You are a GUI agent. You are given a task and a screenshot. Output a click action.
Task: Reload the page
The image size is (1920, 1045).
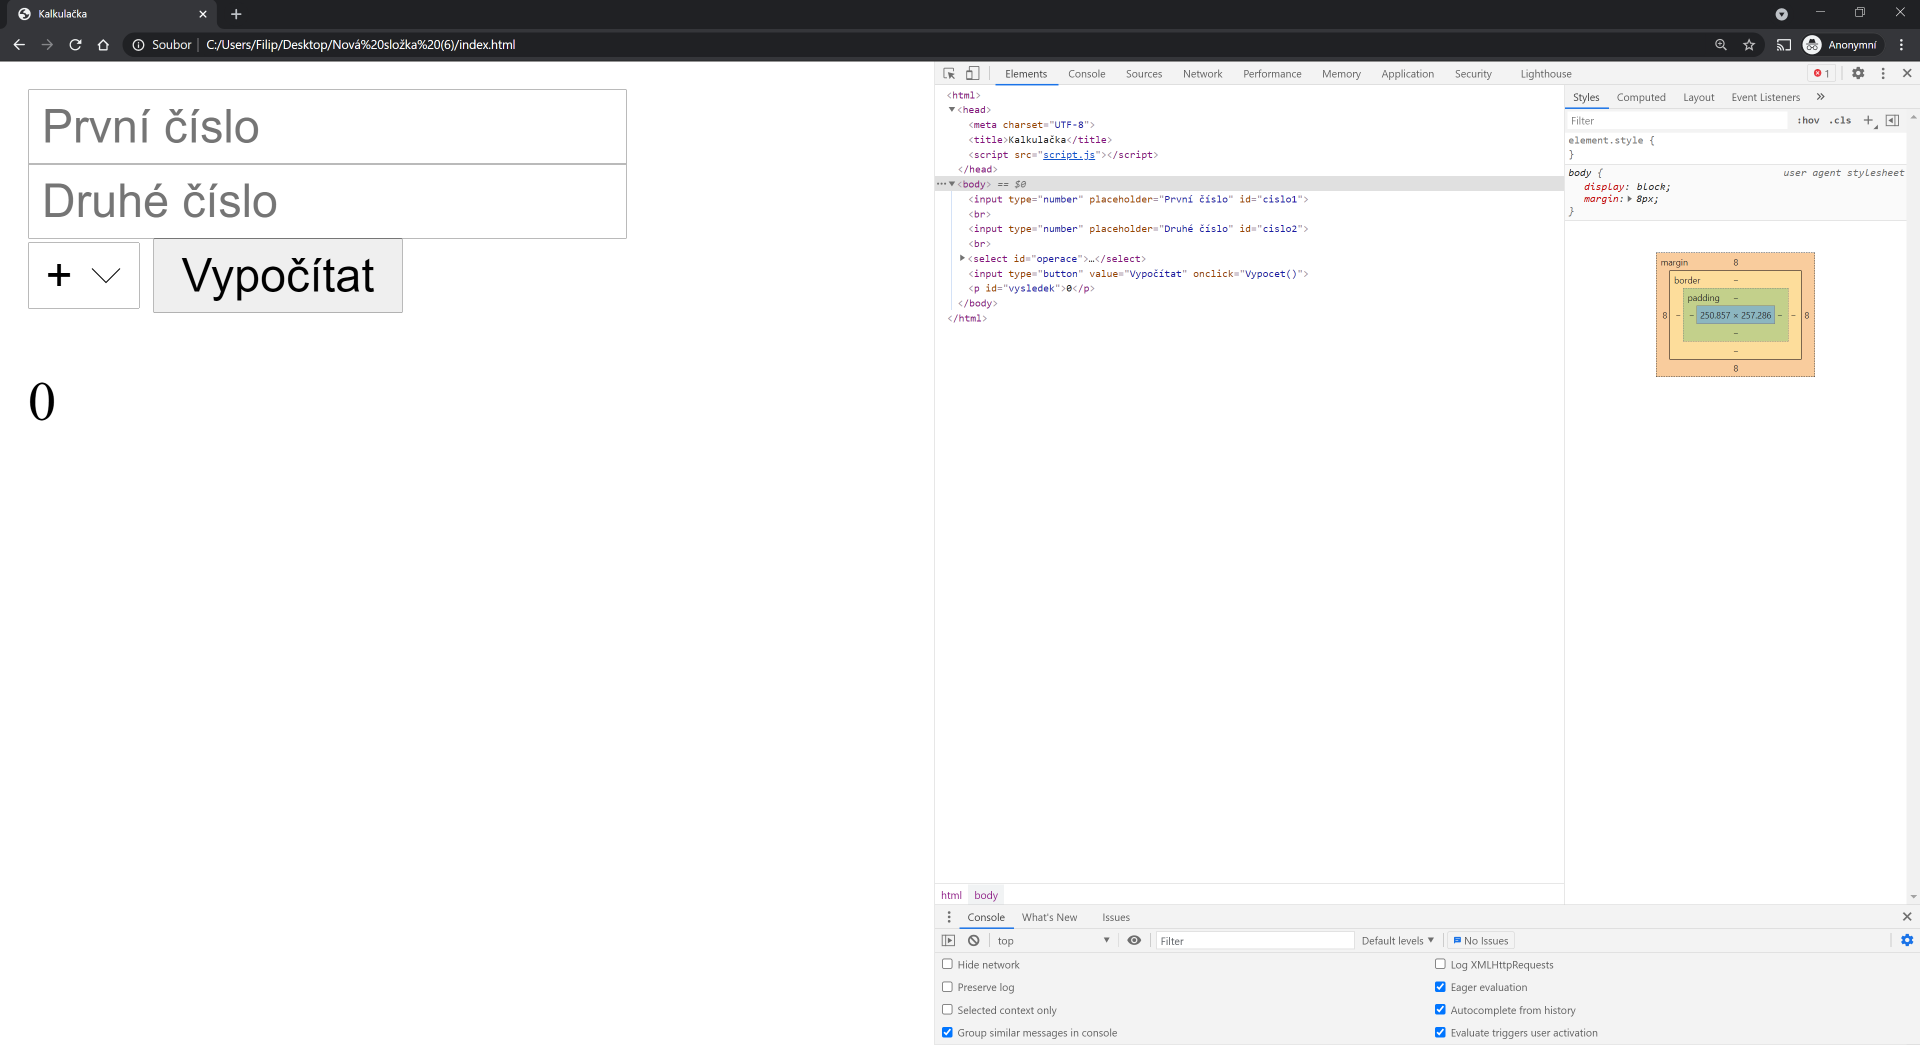(x=75, y=45)
